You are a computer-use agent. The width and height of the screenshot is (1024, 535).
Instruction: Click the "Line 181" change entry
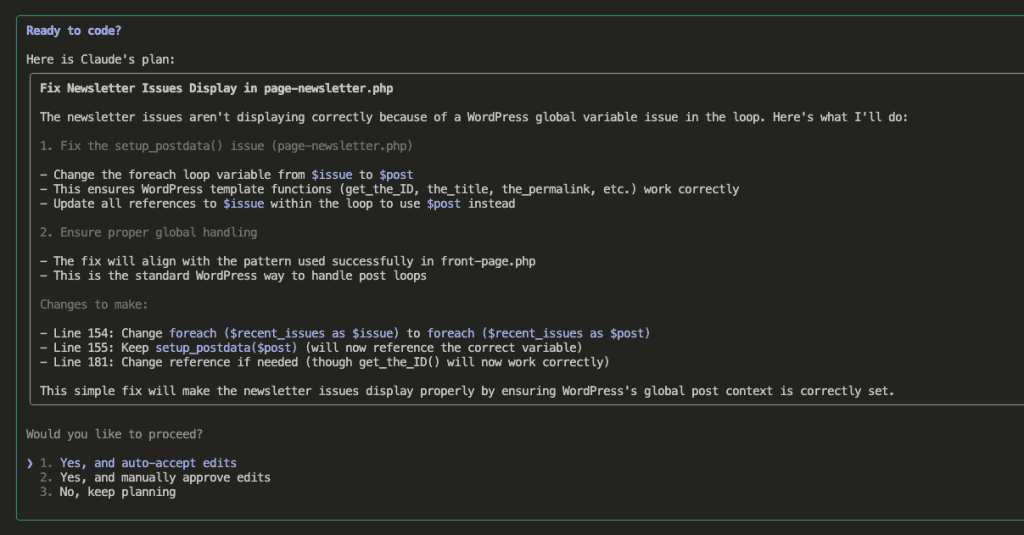point(325,362)
